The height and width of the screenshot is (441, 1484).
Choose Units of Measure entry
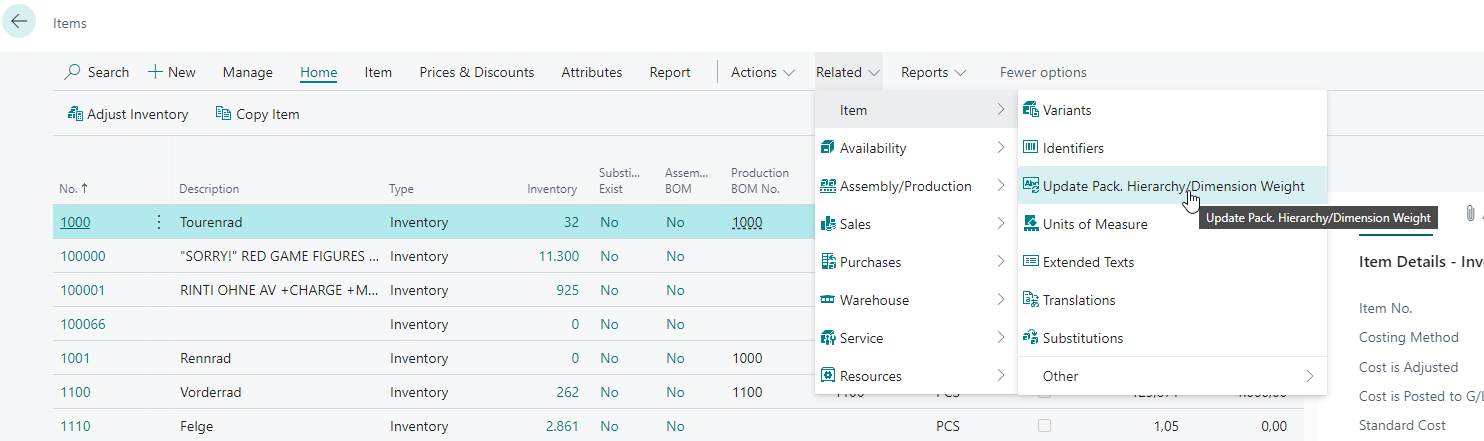tap(1094, 224)
